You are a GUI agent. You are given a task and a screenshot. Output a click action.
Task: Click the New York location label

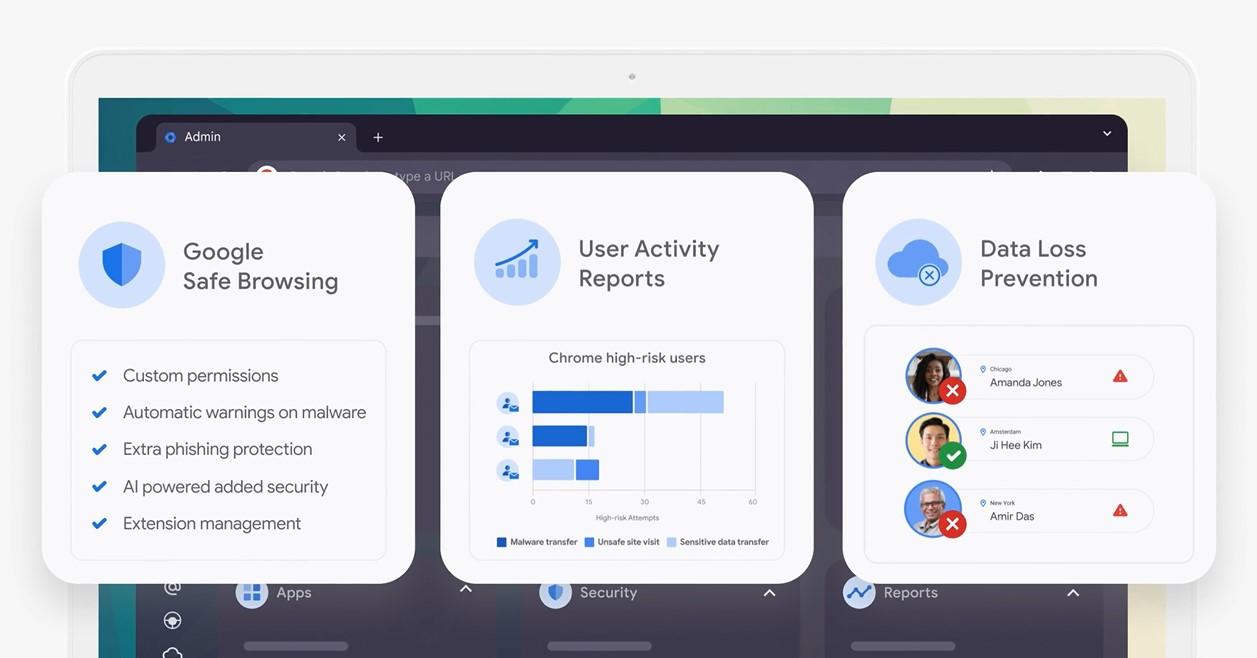[x=1003, y=503]
